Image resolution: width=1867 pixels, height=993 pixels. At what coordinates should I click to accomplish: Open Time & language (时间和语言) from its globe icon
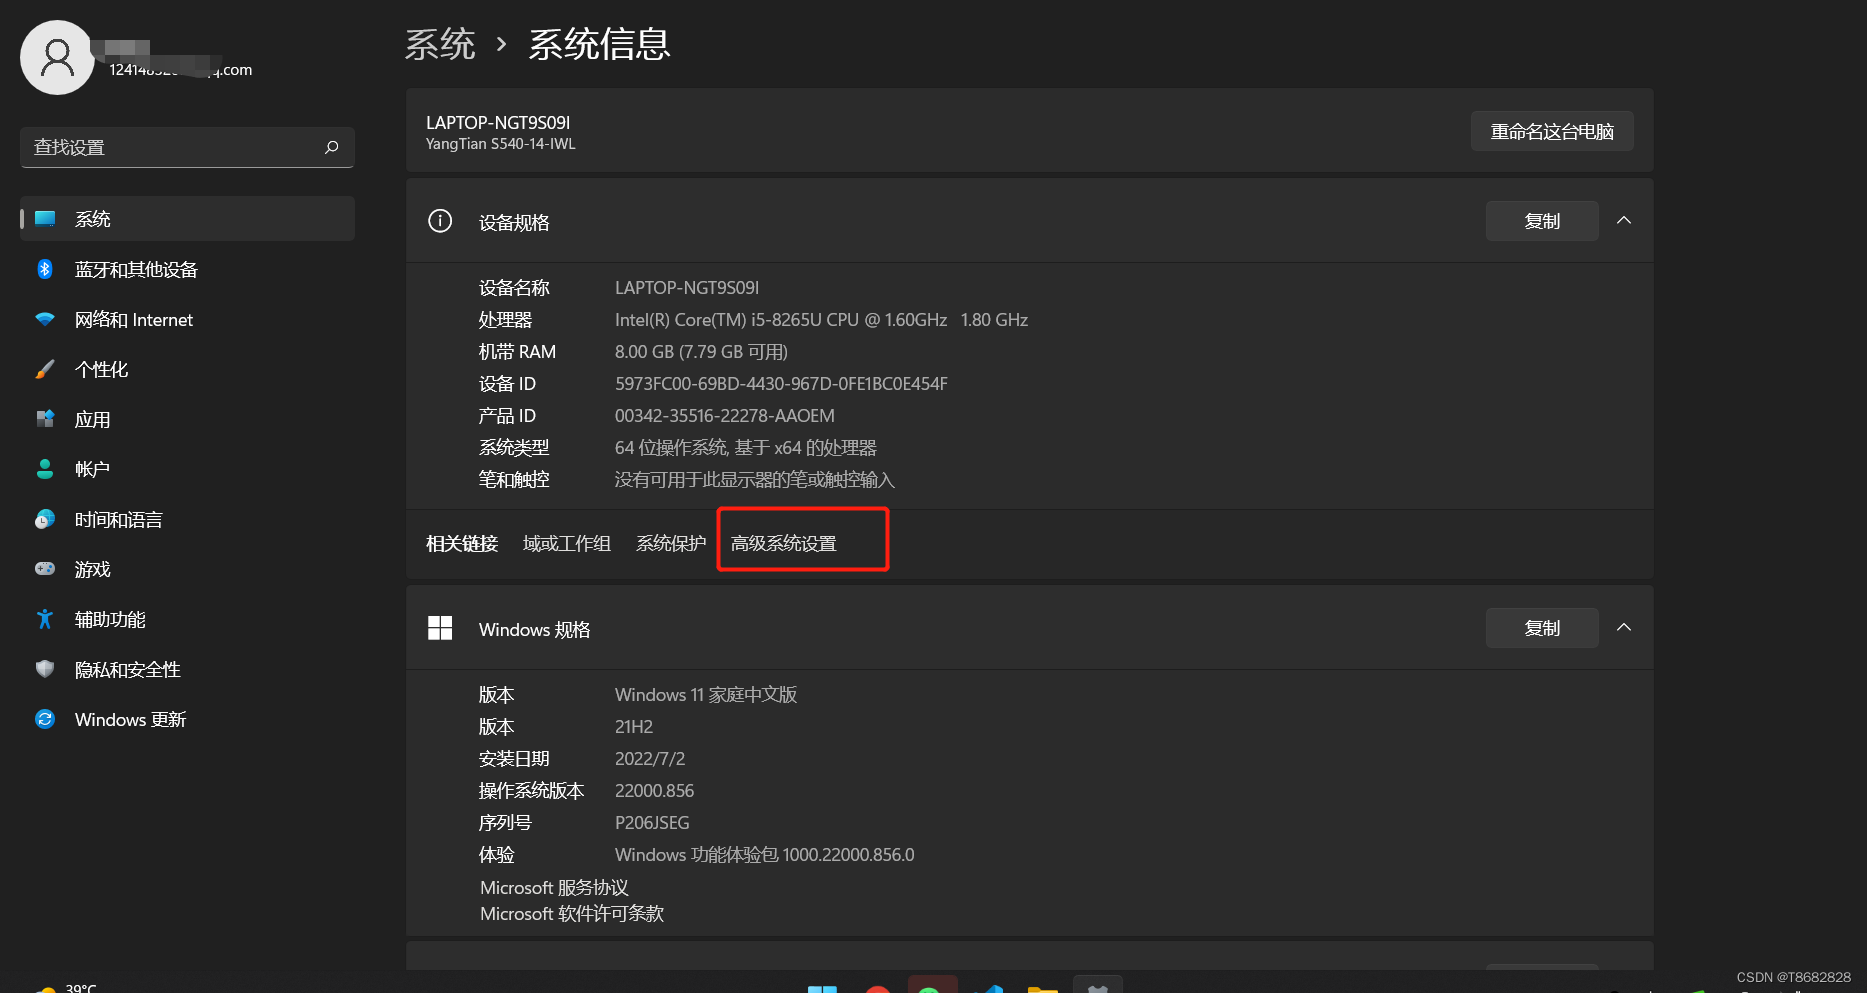pos(45,519)
